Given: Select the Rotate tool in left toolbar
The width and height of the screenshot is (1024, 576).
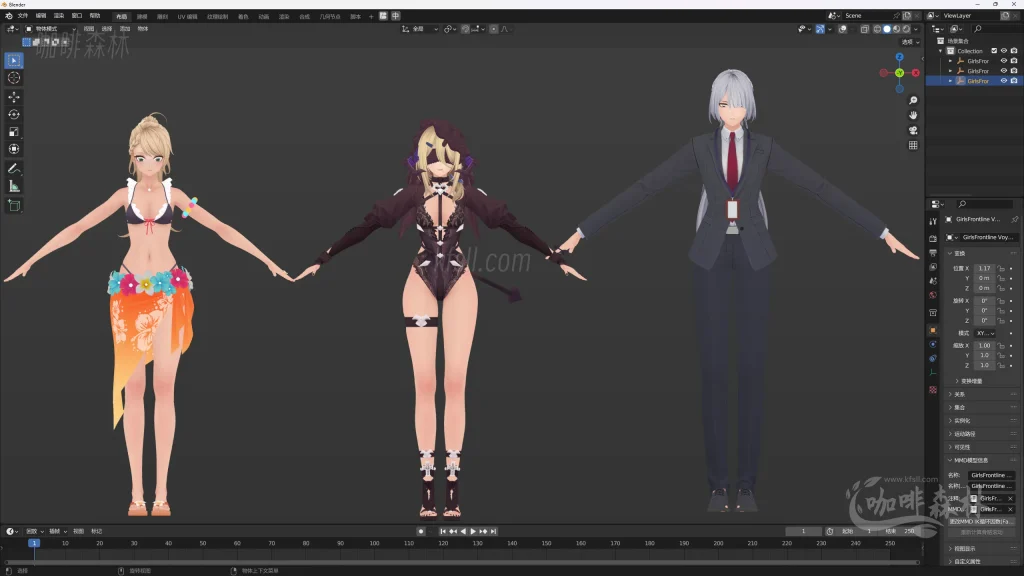Looking at the screenshot, I should coord(14,114).
